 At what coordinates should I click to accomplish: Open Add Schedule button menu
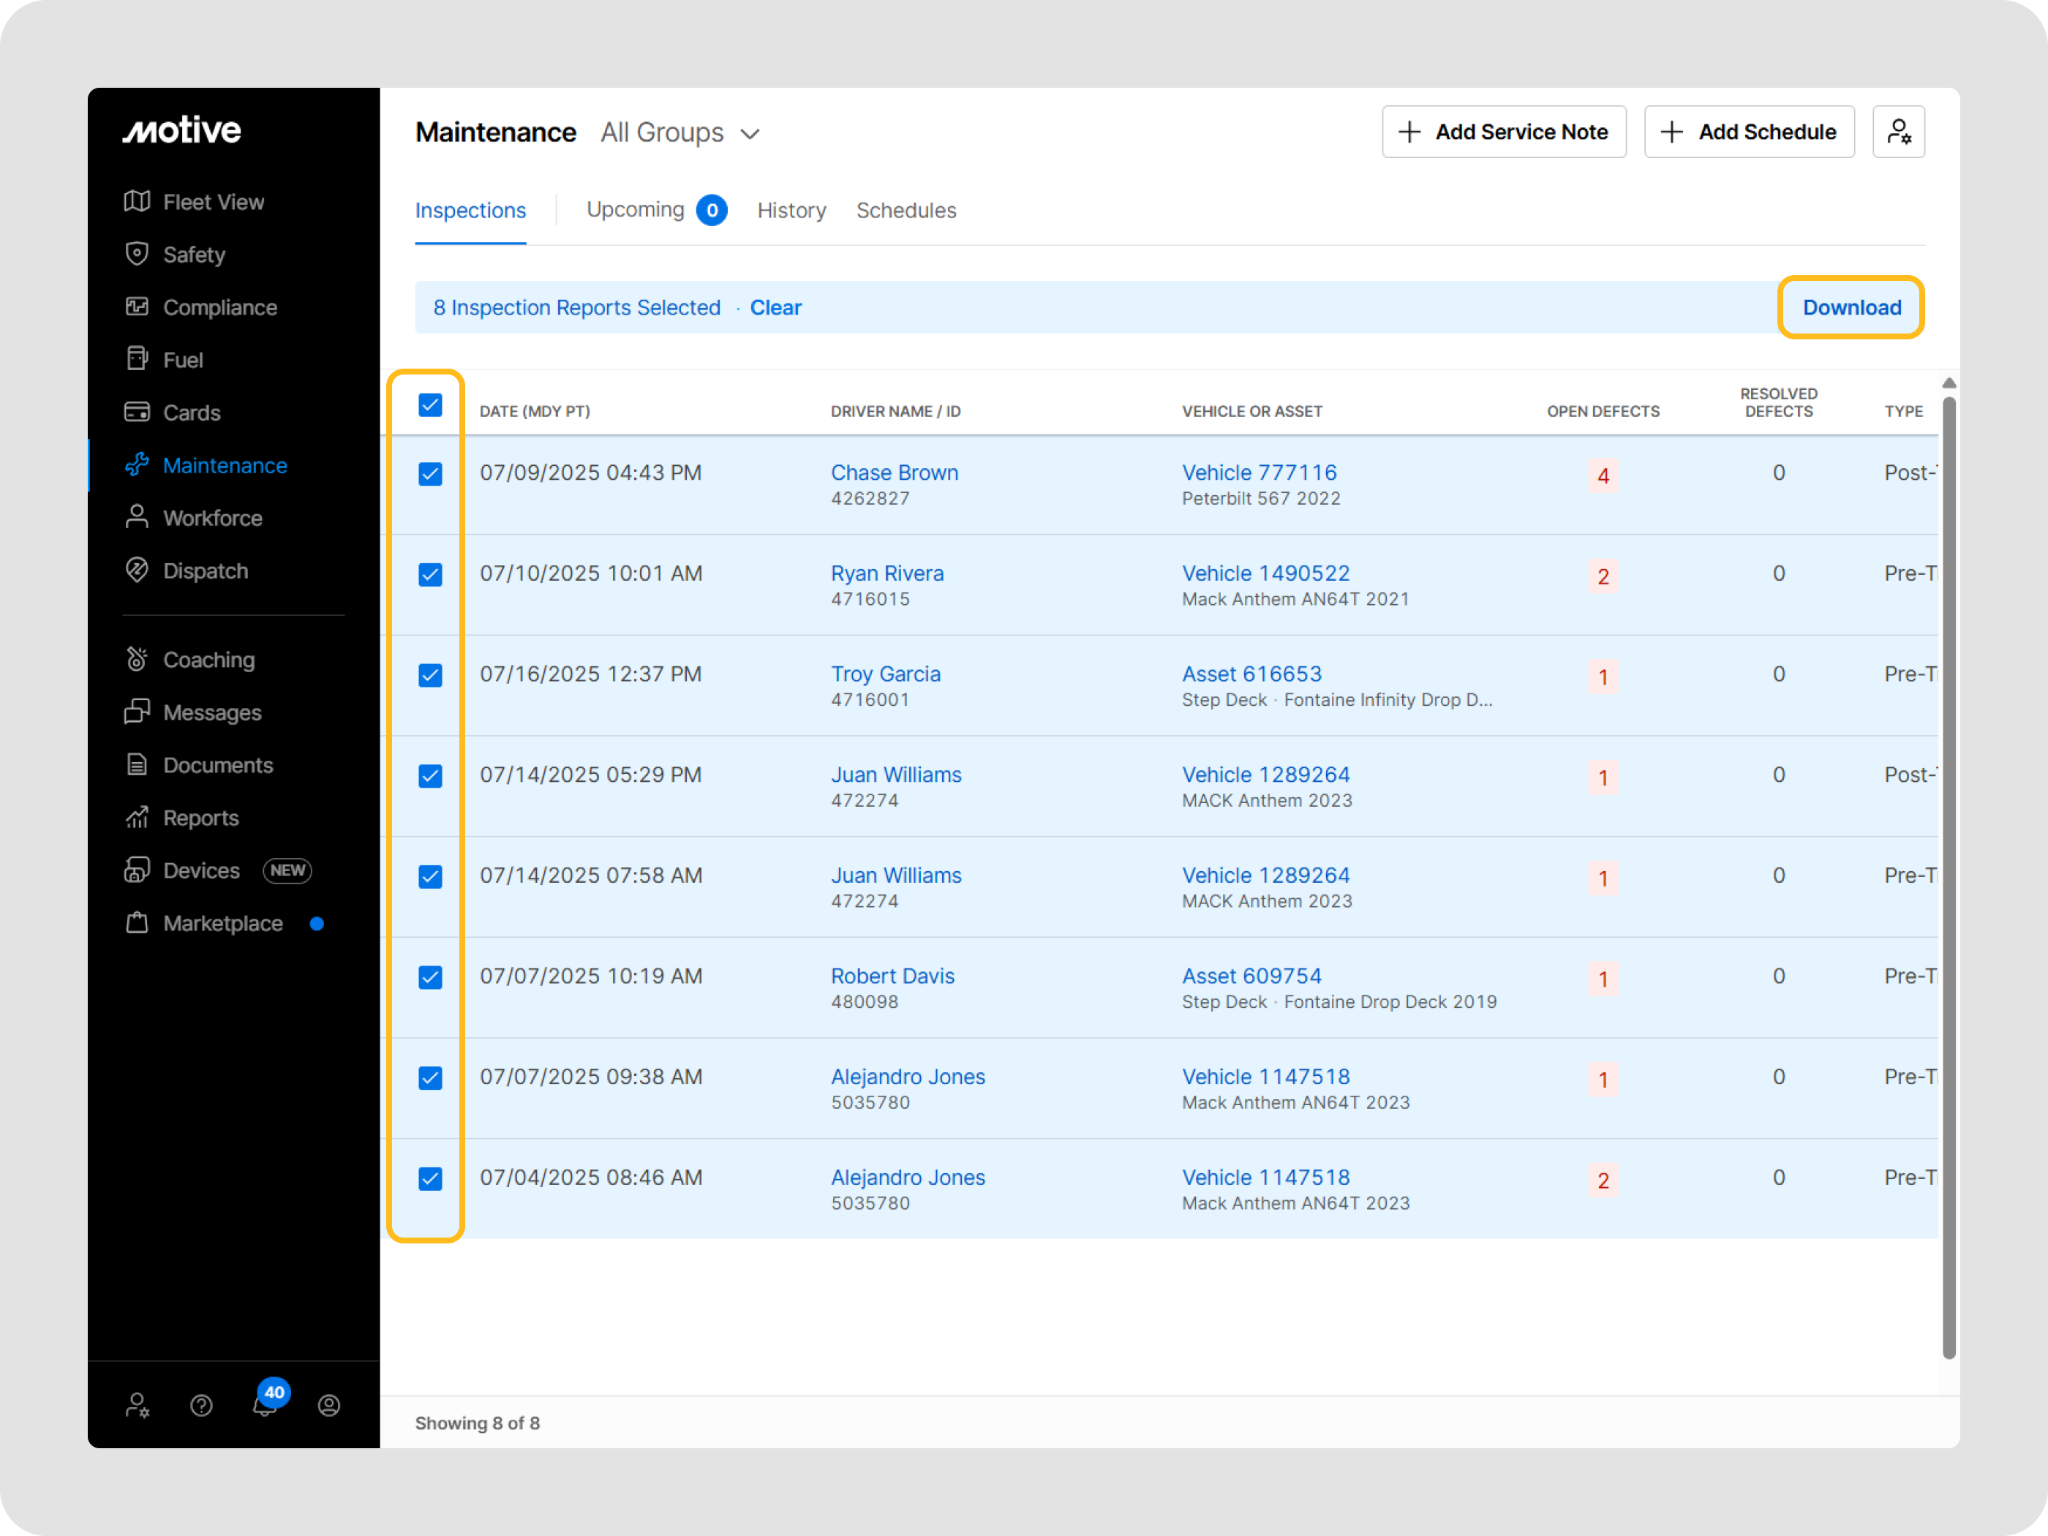tap(1748, 132)
